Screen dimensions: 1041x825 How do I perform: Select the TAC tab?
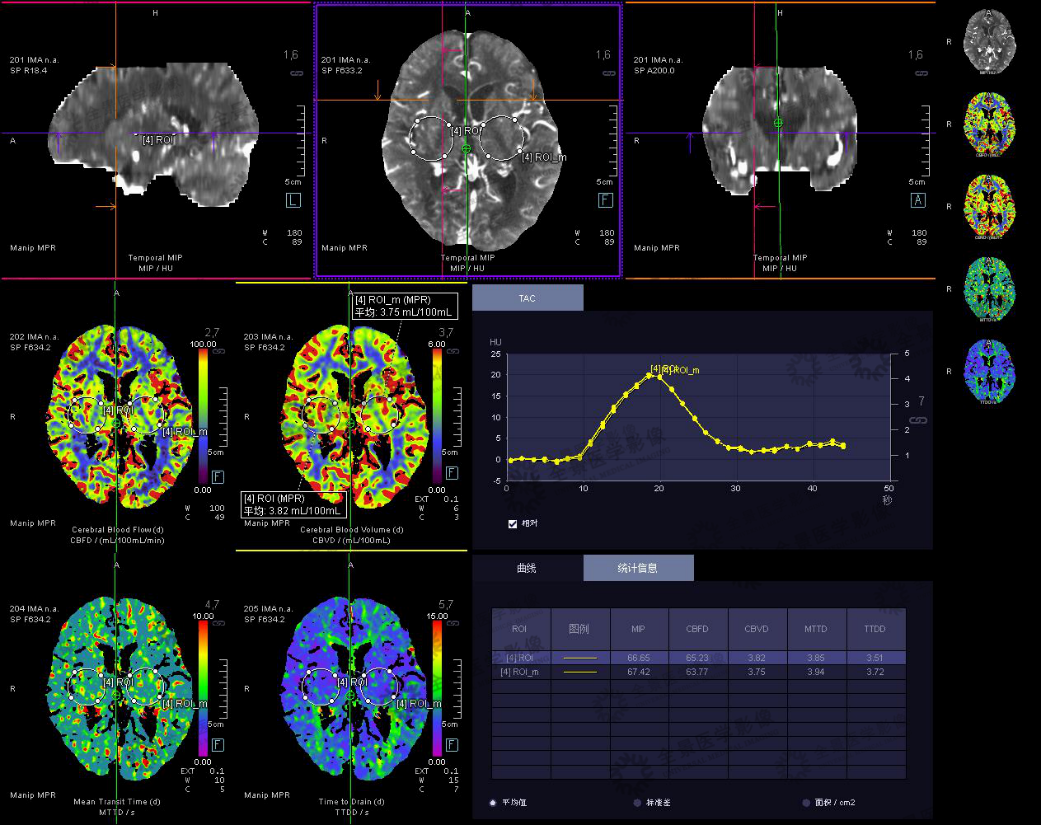[527, 298]
